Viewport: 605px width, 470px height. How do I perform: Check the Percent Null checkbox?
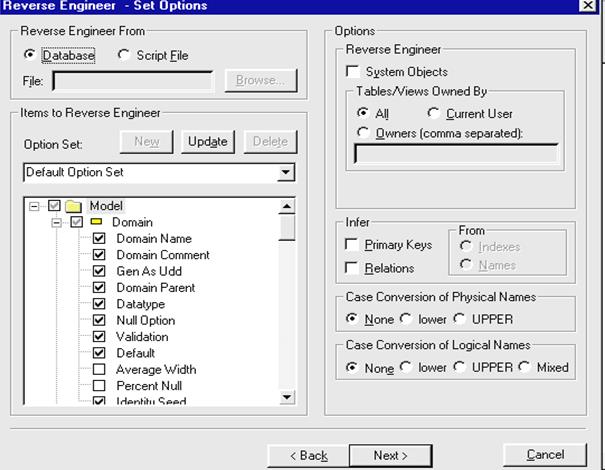tap(99, 385)
